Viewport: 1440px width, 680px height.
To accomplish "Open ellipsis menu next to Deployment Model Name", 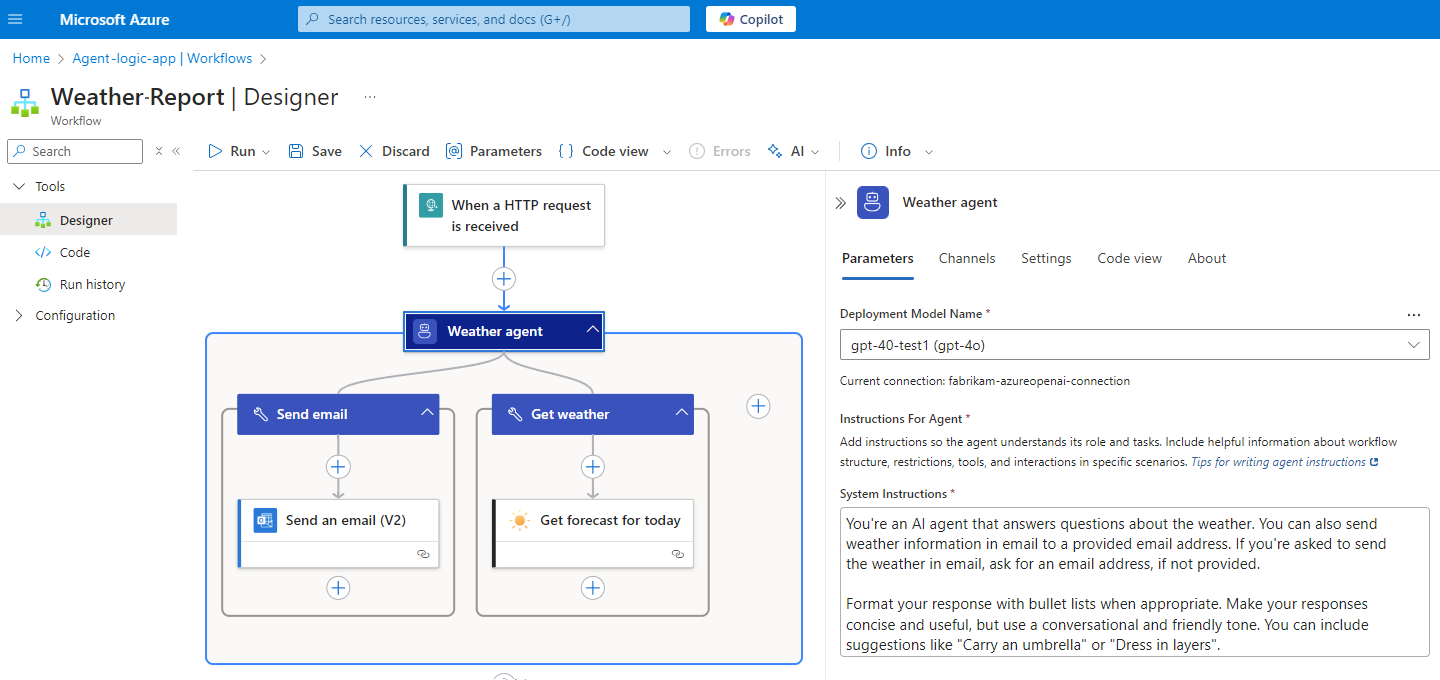I will pyautogui.click(x=1414, y=314).
